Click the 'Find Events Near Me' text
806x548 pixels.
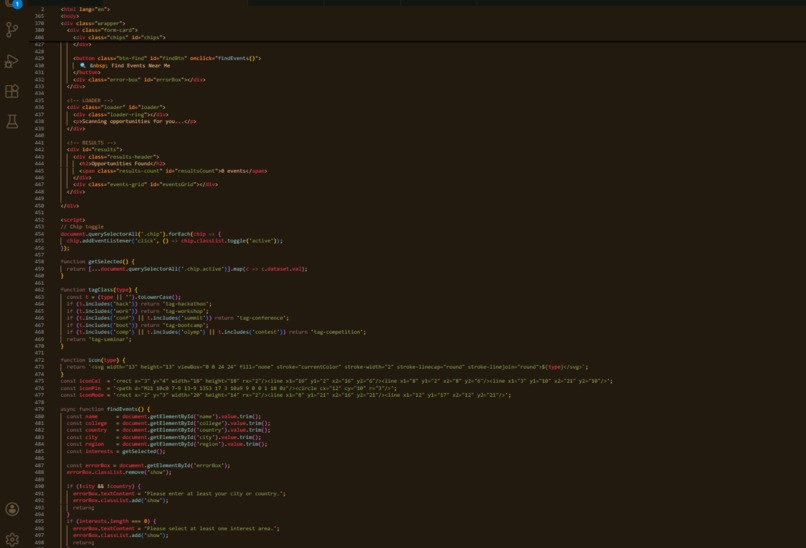[140, 65]
